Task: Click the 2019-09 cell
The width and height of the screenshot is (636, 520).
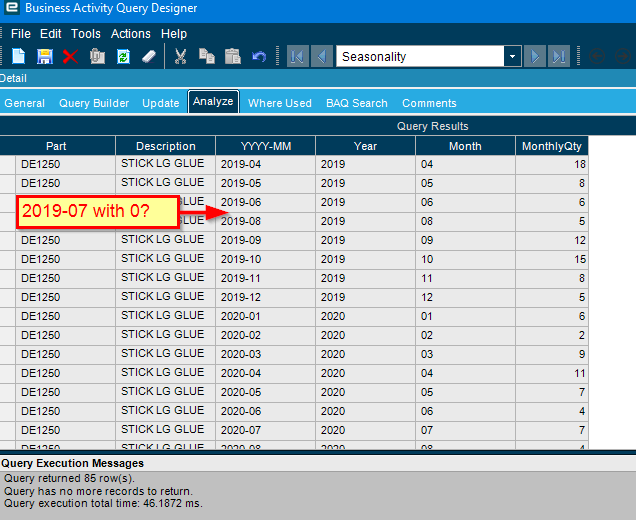Action: point(266,240)
